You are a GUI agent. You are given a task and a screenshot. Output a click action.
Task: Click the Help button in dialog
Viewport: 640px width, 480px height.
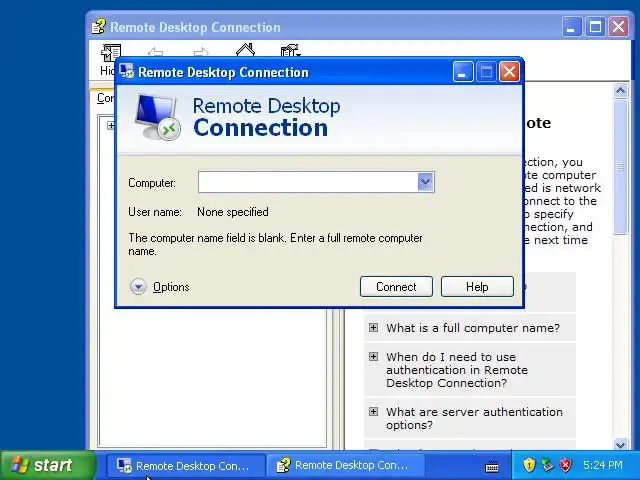click(x=477, y=287)
